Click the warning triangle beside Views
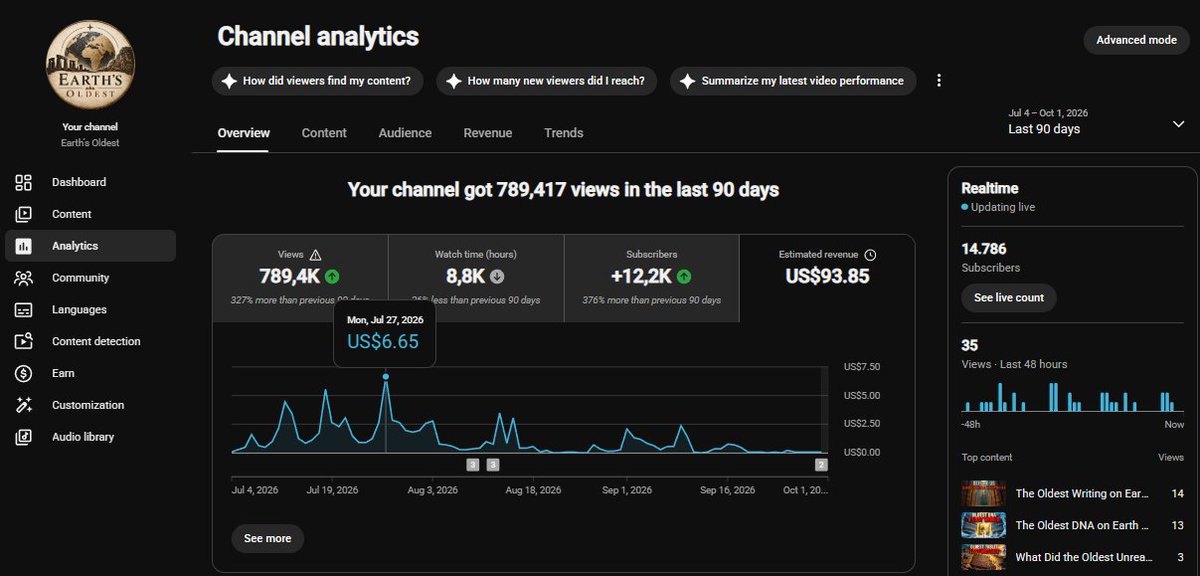 316,255
